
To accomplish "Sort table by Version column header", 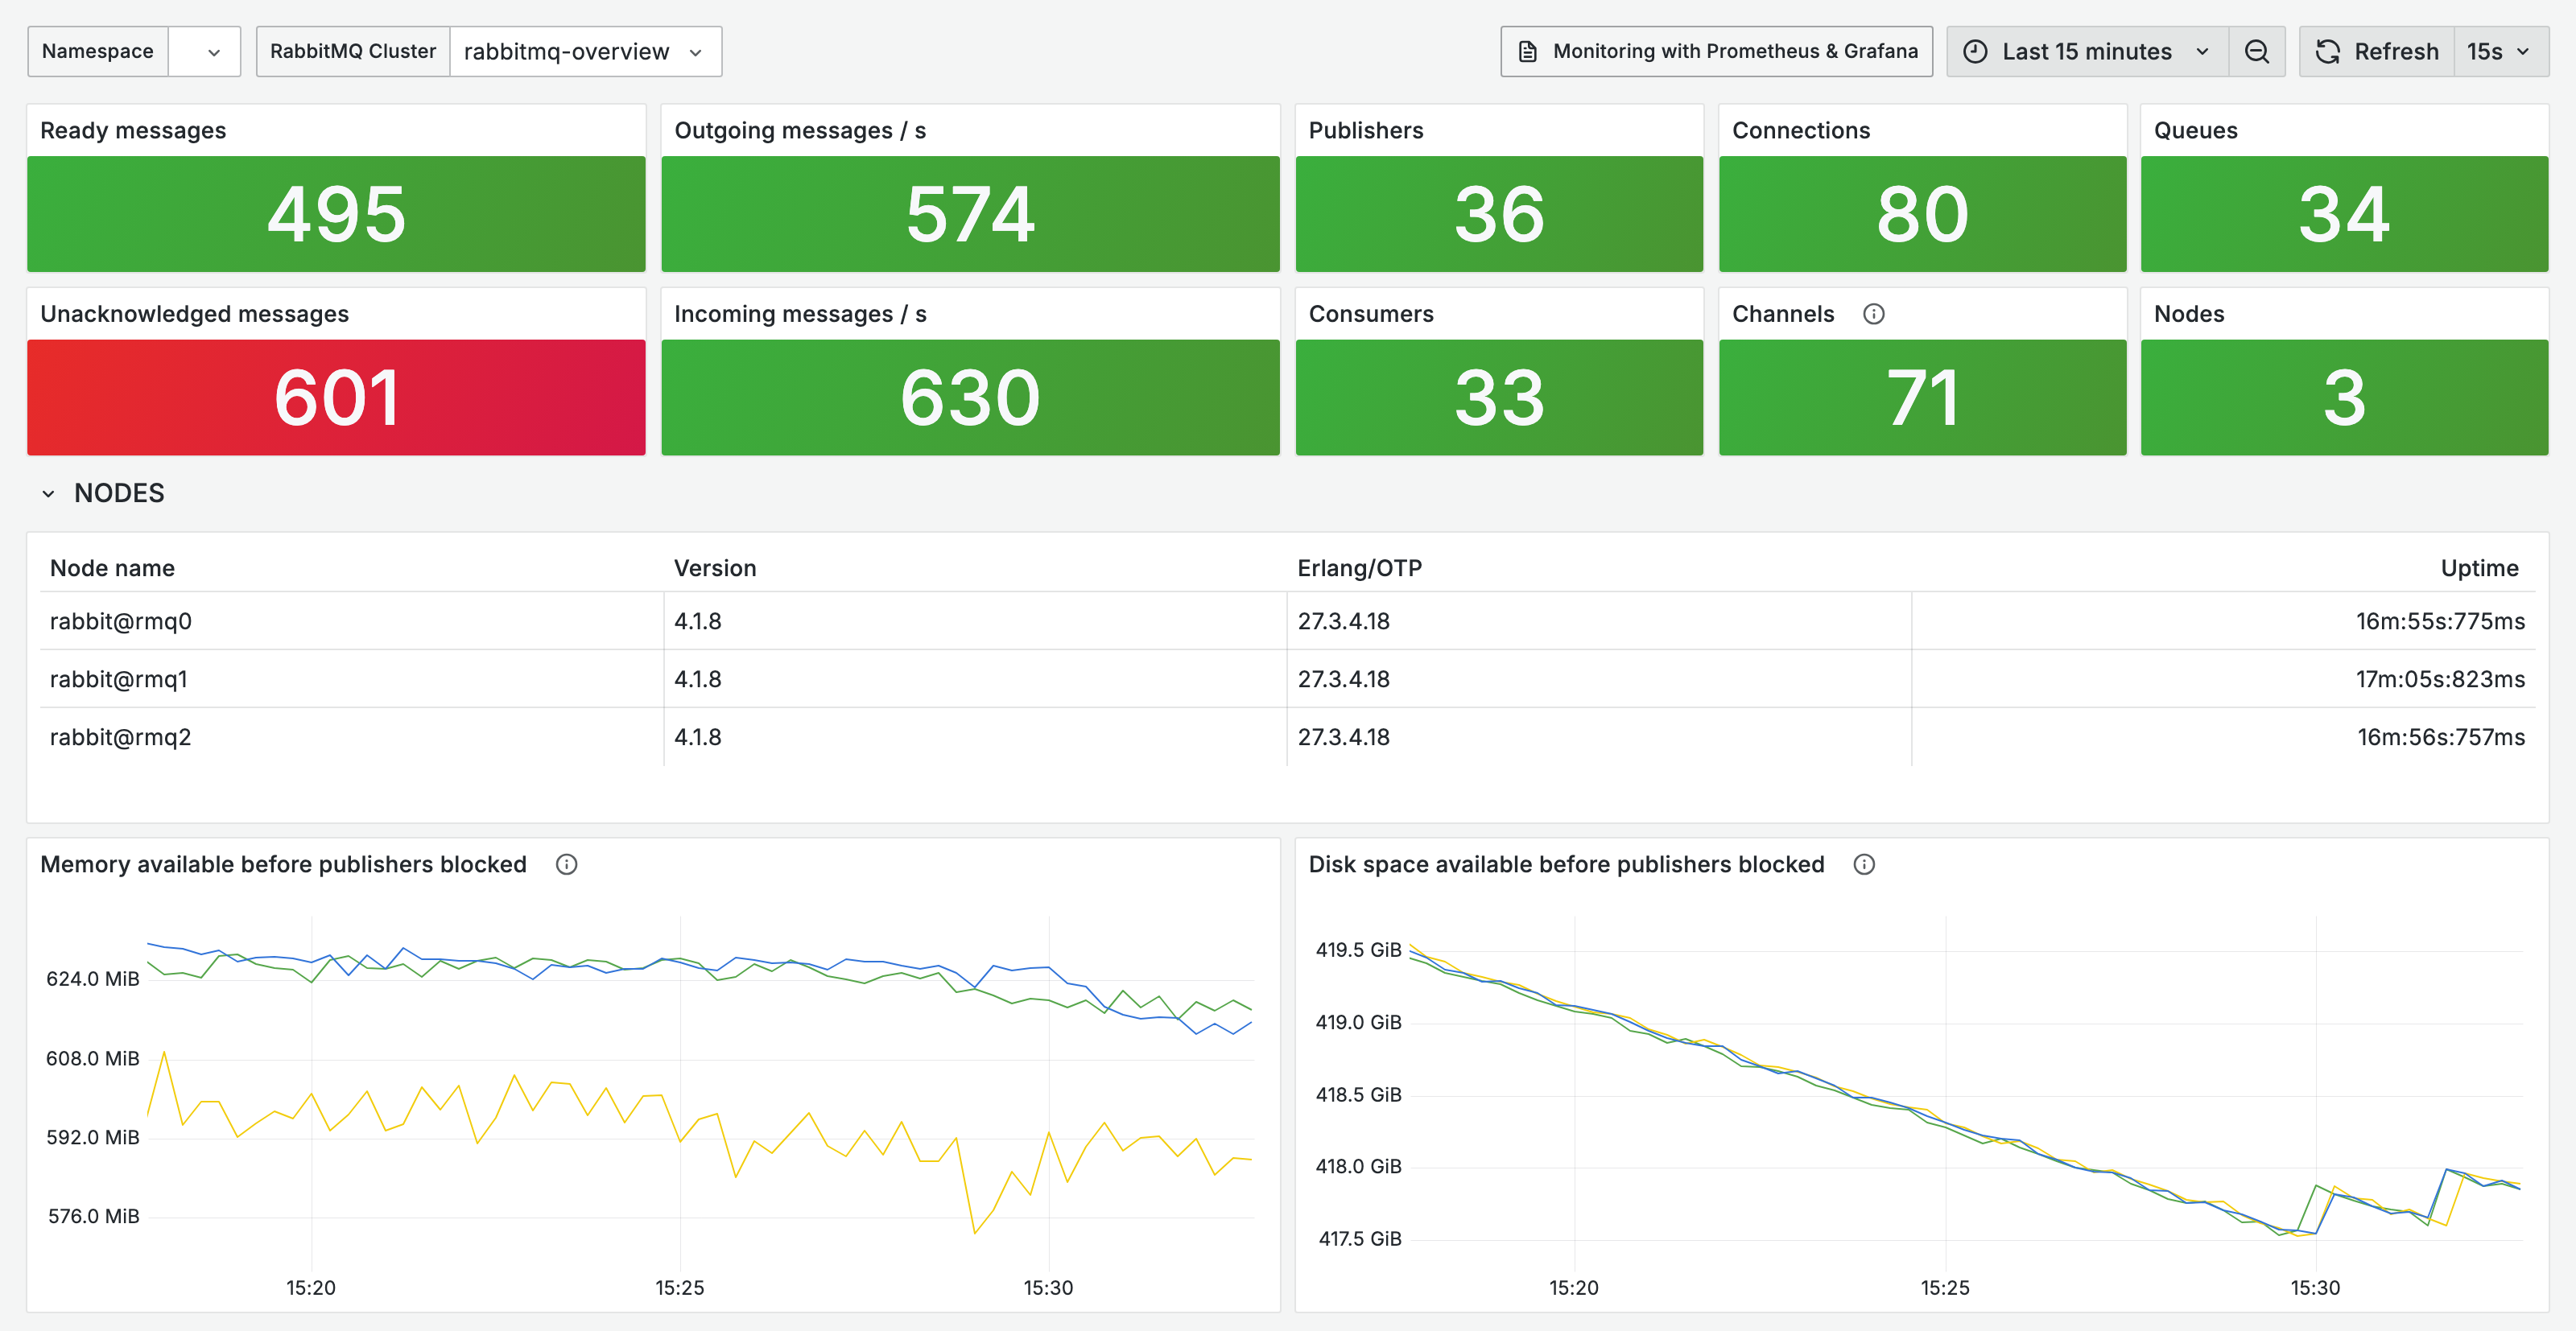I will click(715, 568).
